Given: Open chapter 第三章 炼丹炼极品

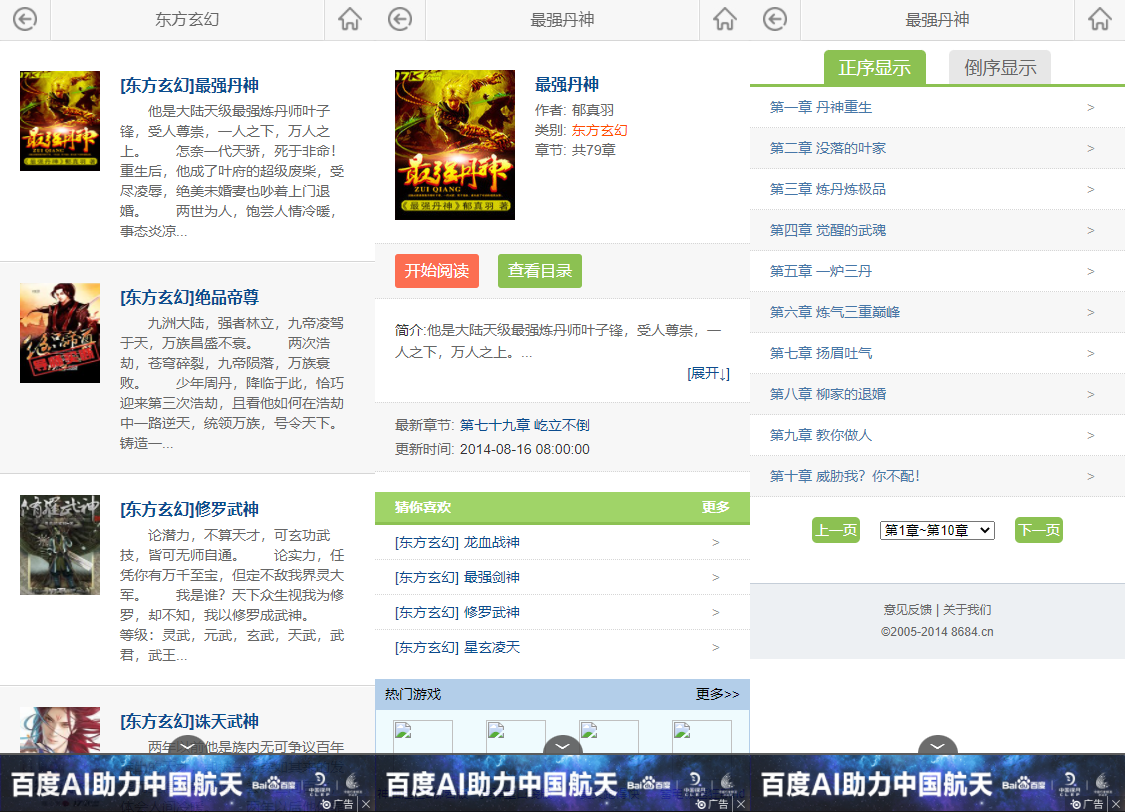Looking at the screenshot, I should point(937,189).
